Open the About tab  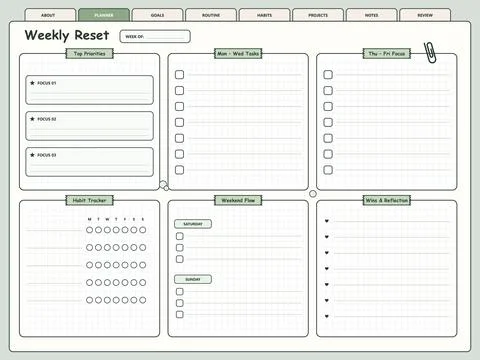(x=50, y=15)
